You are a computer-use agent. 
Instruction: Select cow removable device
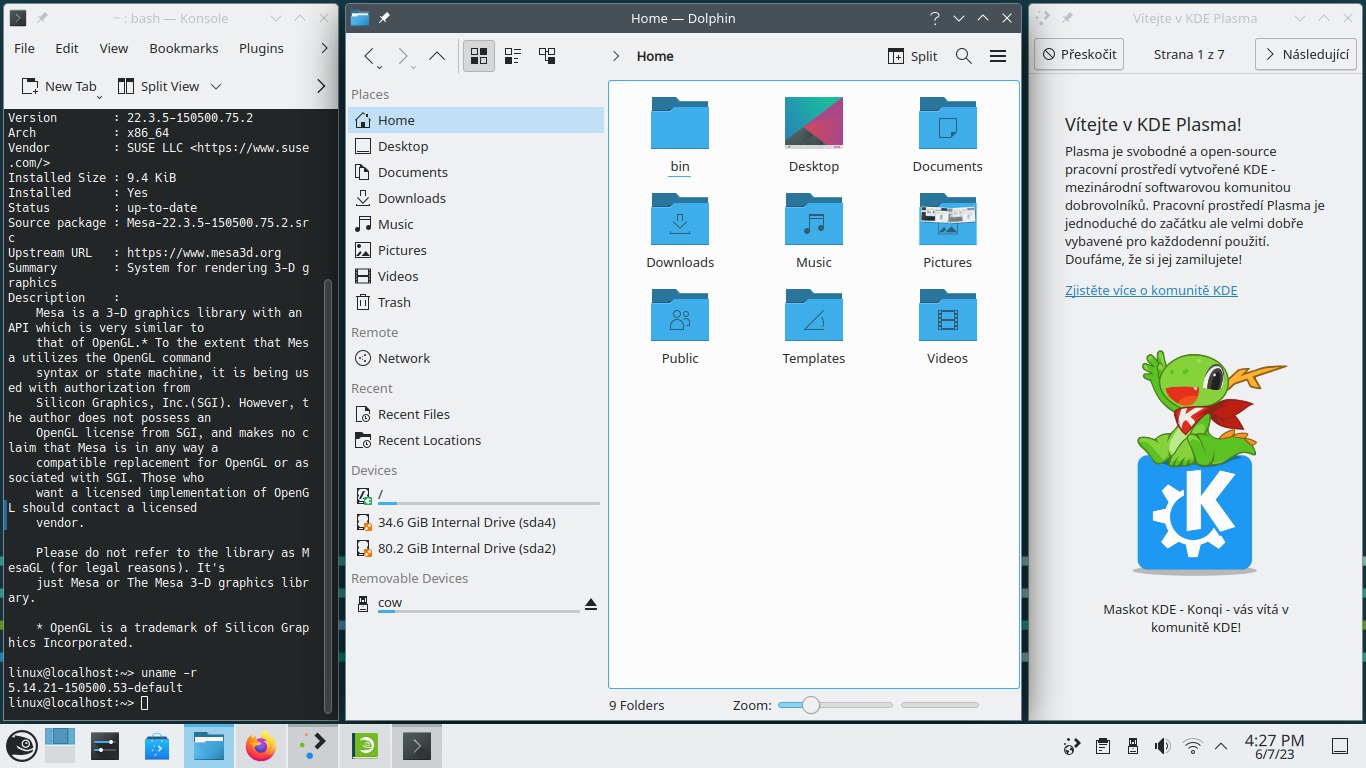click(466, 604)
